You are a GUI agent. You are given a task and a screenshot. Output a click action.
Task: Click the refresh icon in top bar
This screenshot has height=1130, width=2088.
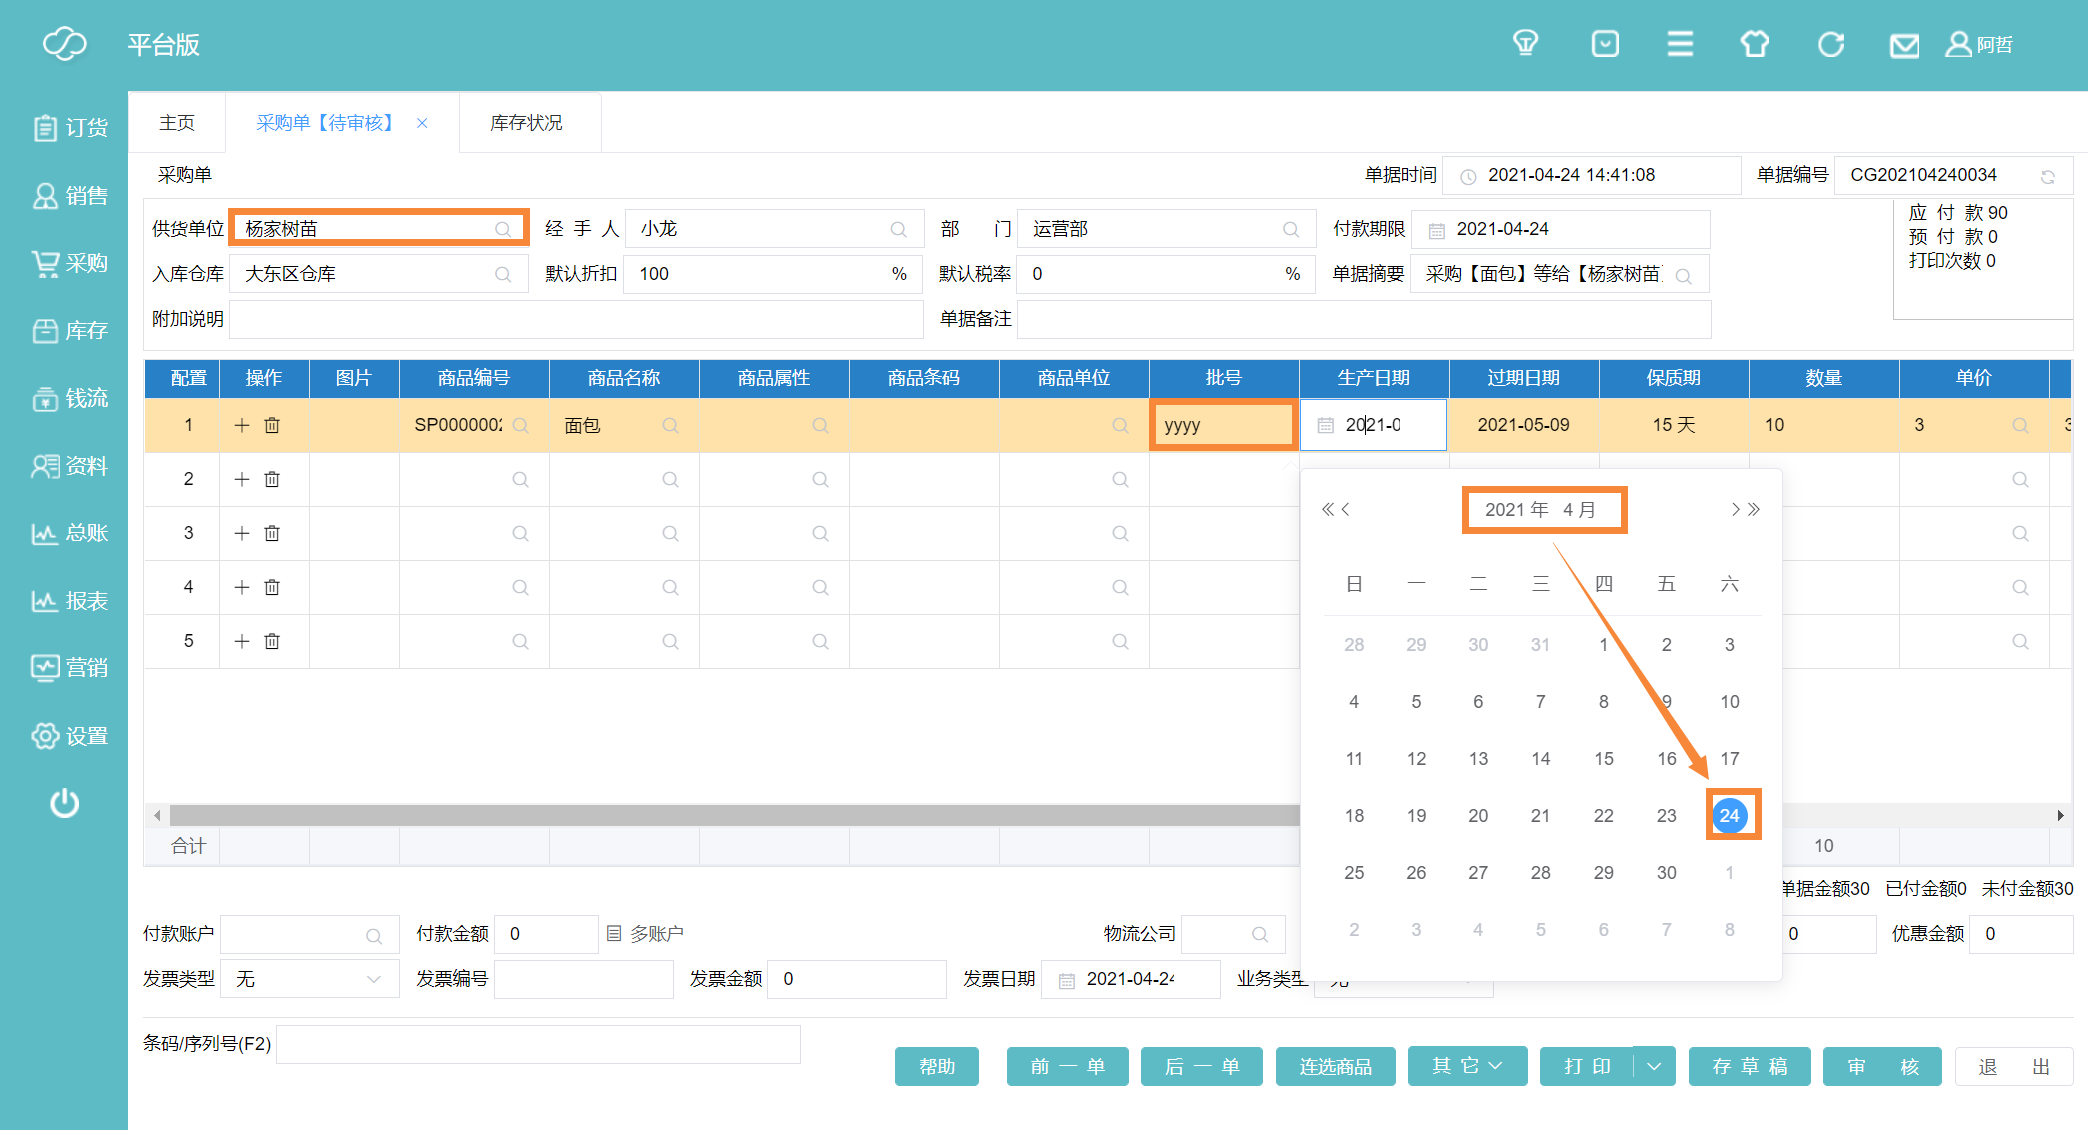pos(1830,44)
